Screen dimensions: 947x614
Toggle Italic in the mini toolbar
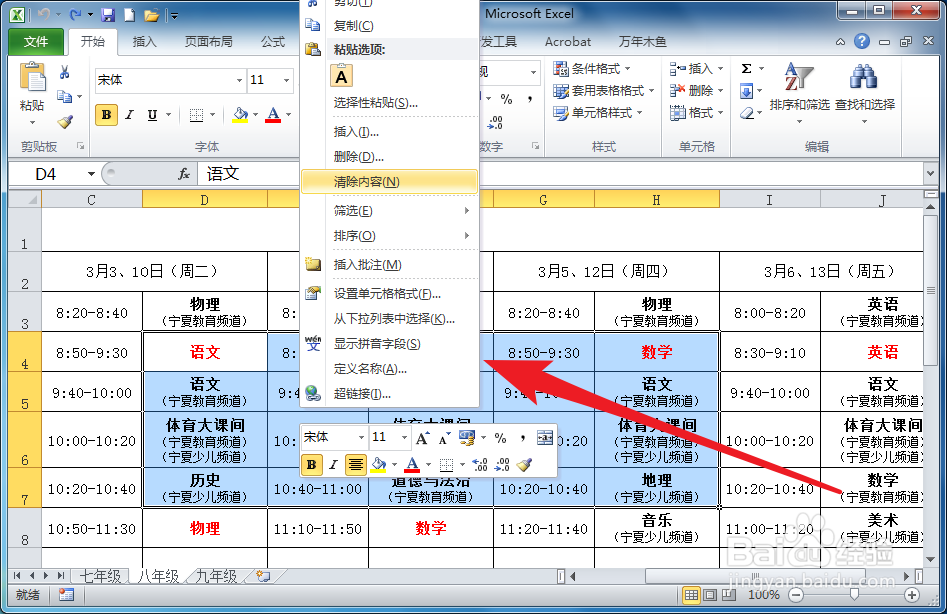pos(333,464)
